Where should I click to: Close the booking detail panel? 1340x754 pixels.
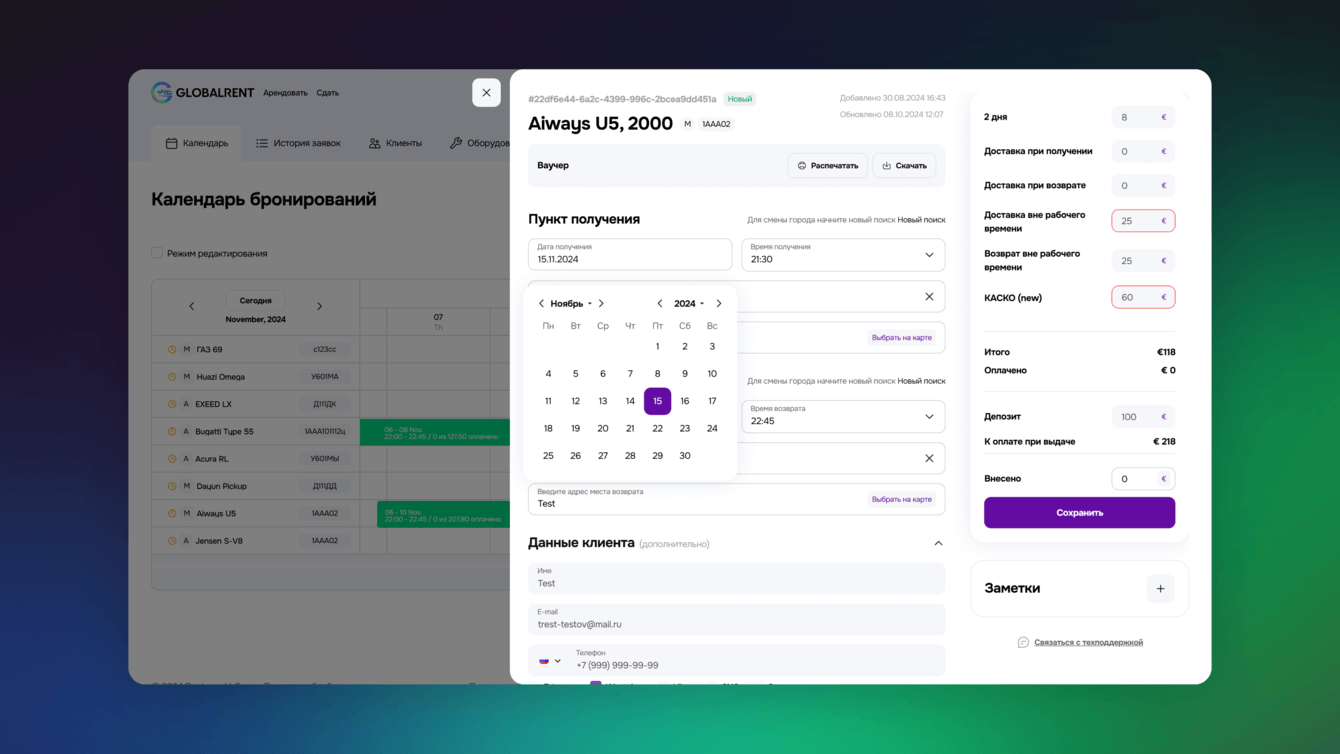(486, 93)
